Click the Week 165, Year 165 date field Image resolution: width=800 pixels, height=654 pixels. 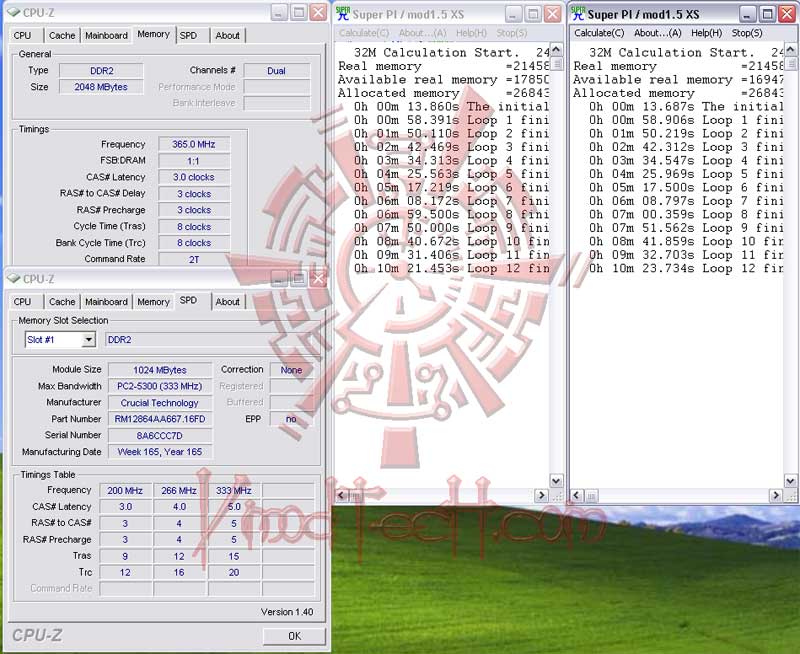[x=160, y=451]
